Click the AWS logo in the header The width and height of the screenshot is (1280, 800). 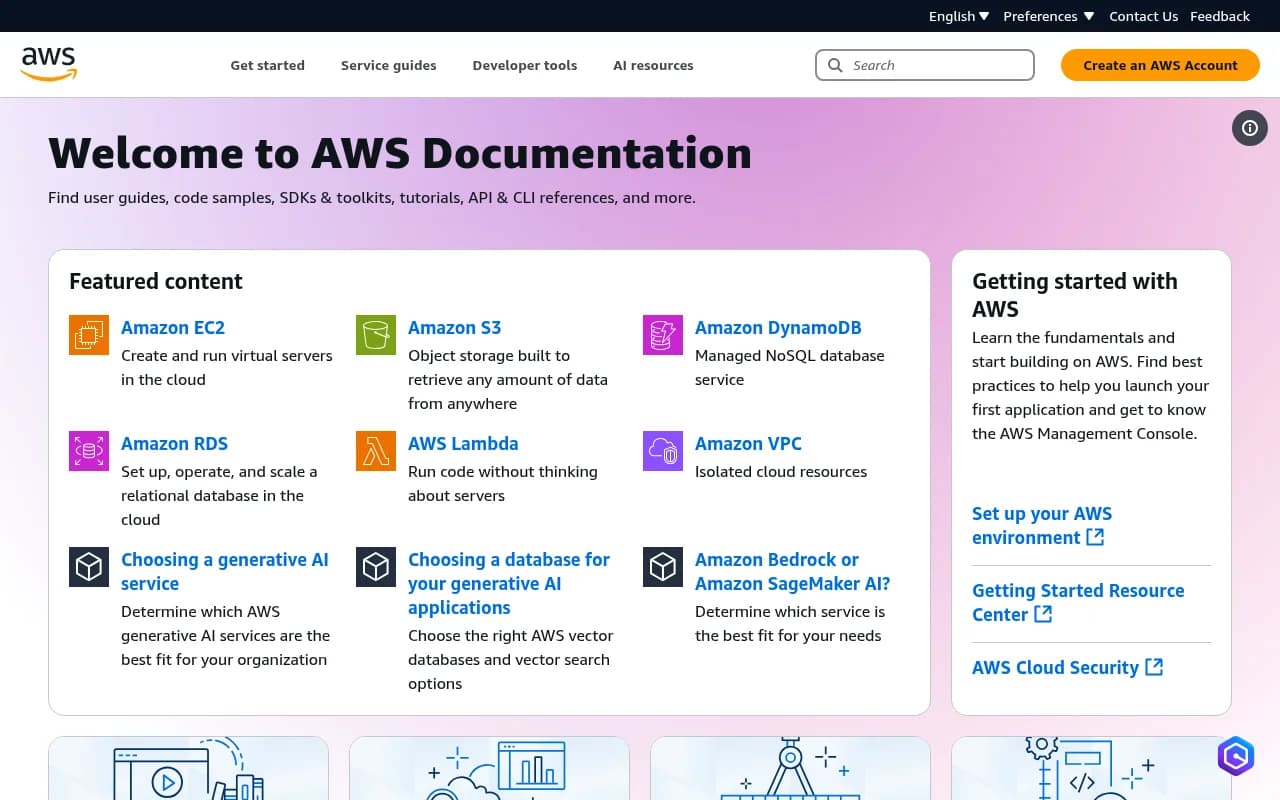tap(48, 63)
